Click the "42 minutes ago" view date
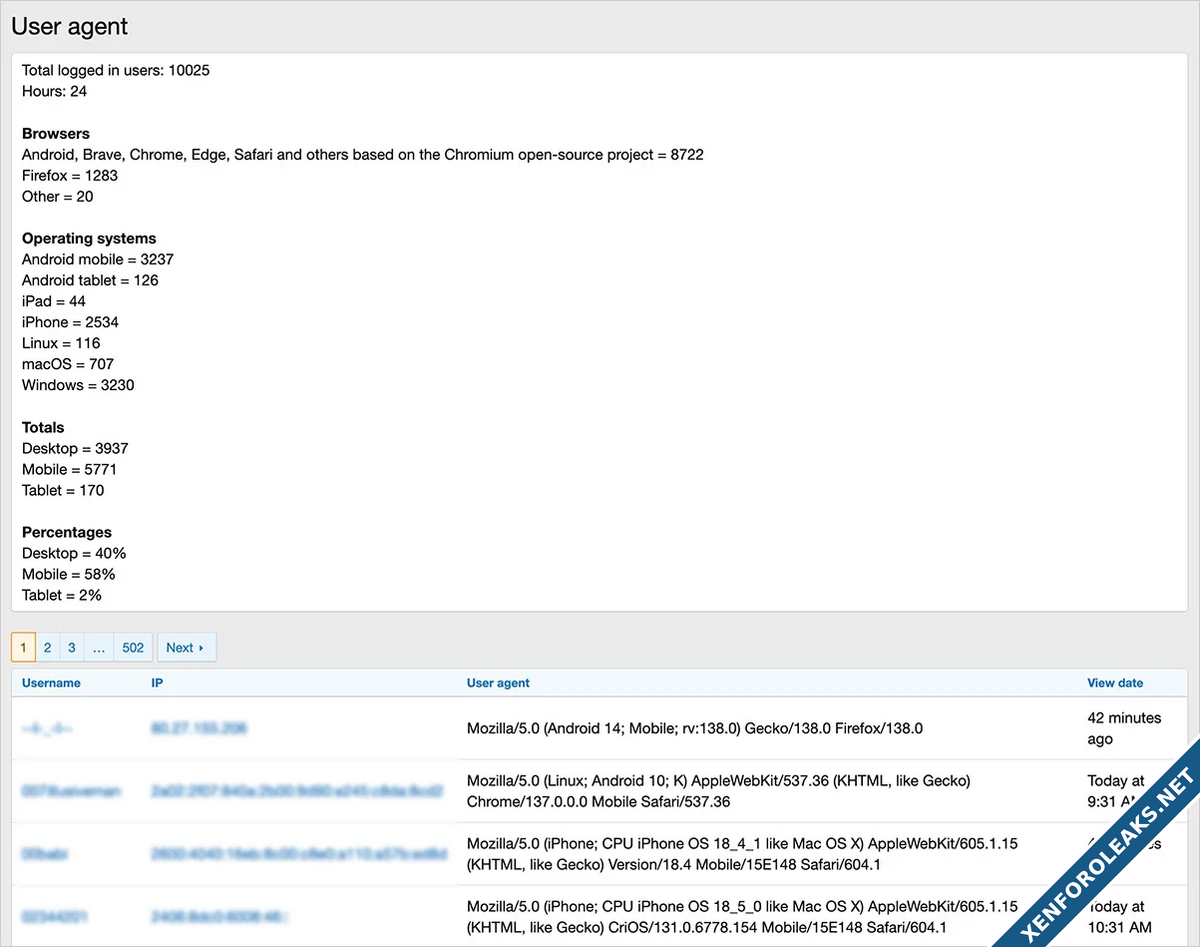The image size is (1200, 947). click(x=1124, y=729)
